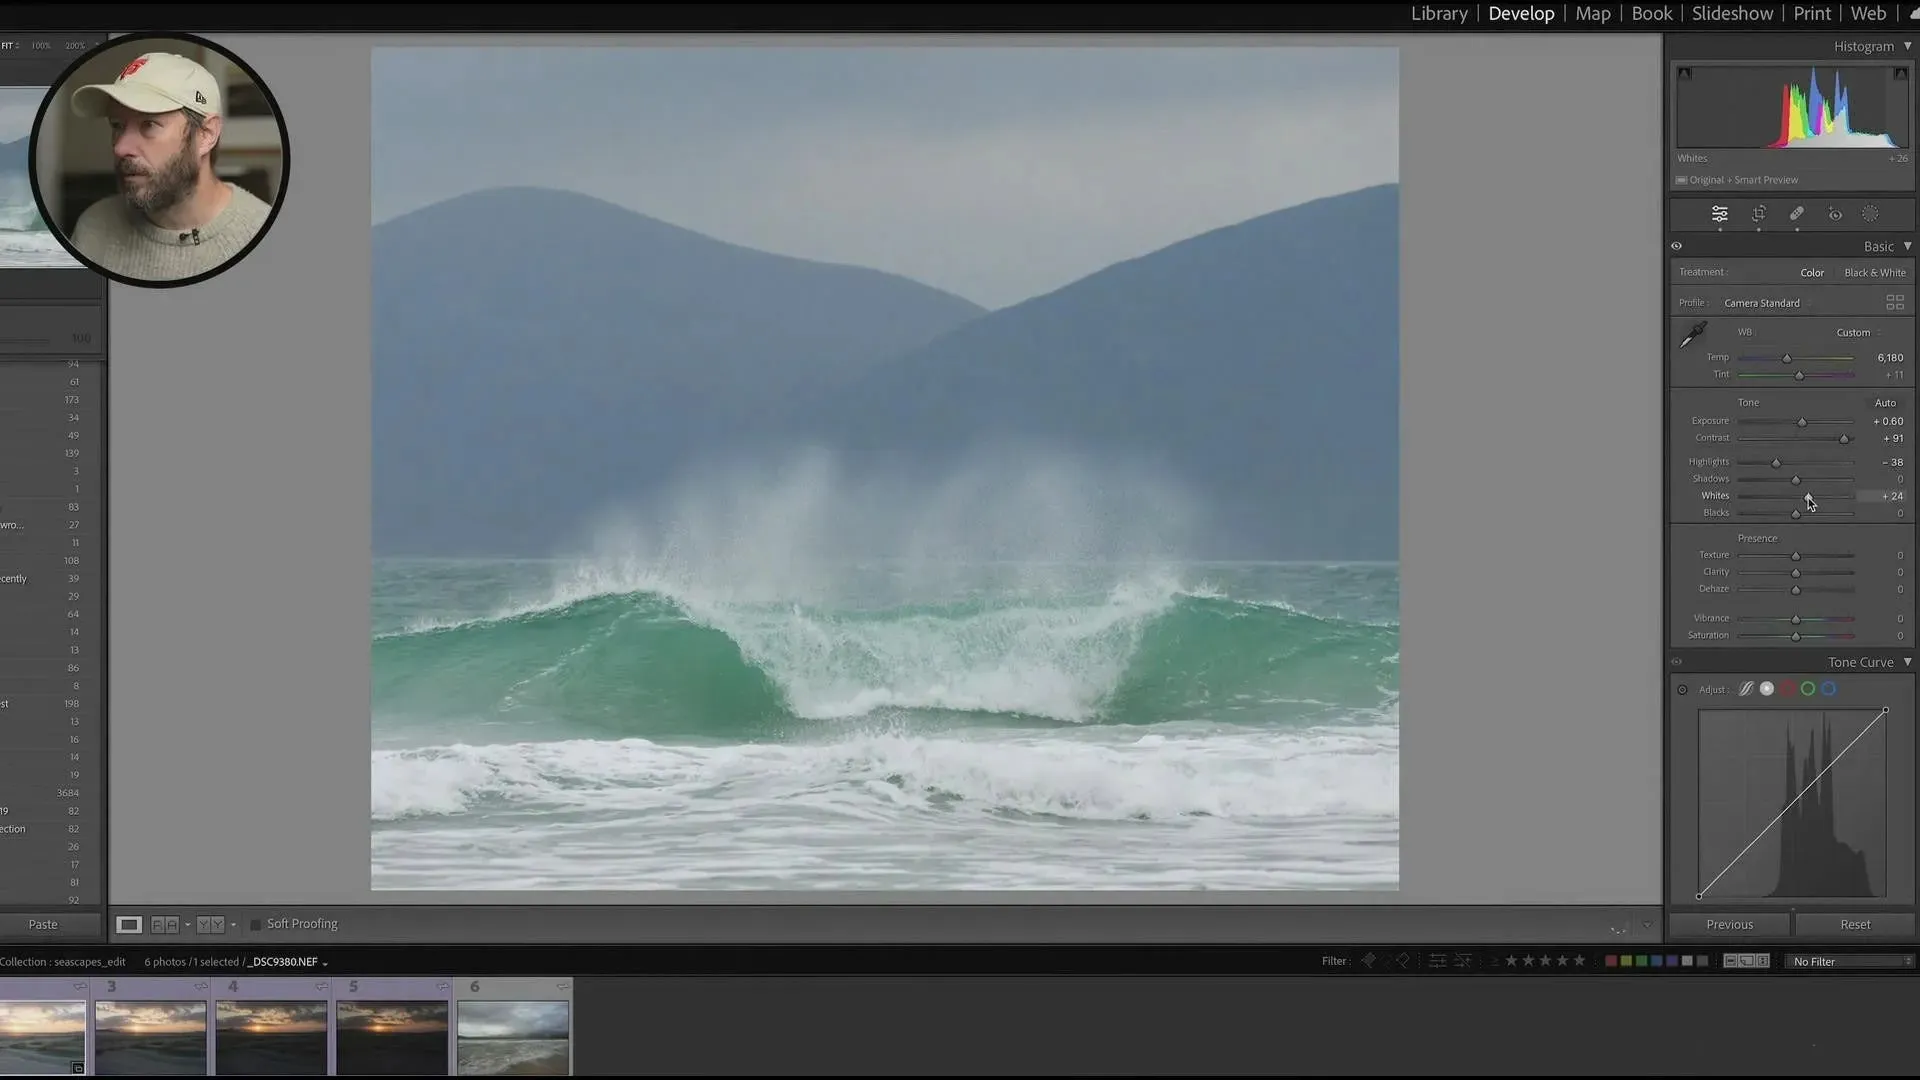Toggle histogram shadow clipping indicator
This screenshot has width=1920, height=1080.
1684,74
